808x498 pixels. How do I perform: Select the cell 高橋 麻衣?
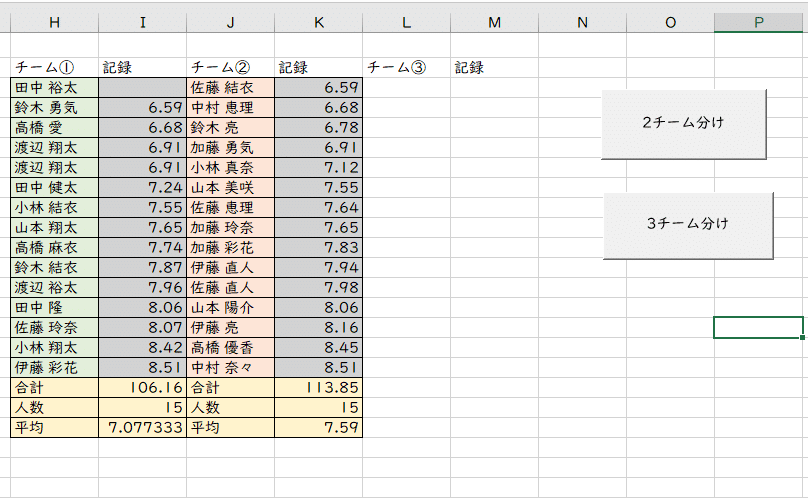click(54, 248)
